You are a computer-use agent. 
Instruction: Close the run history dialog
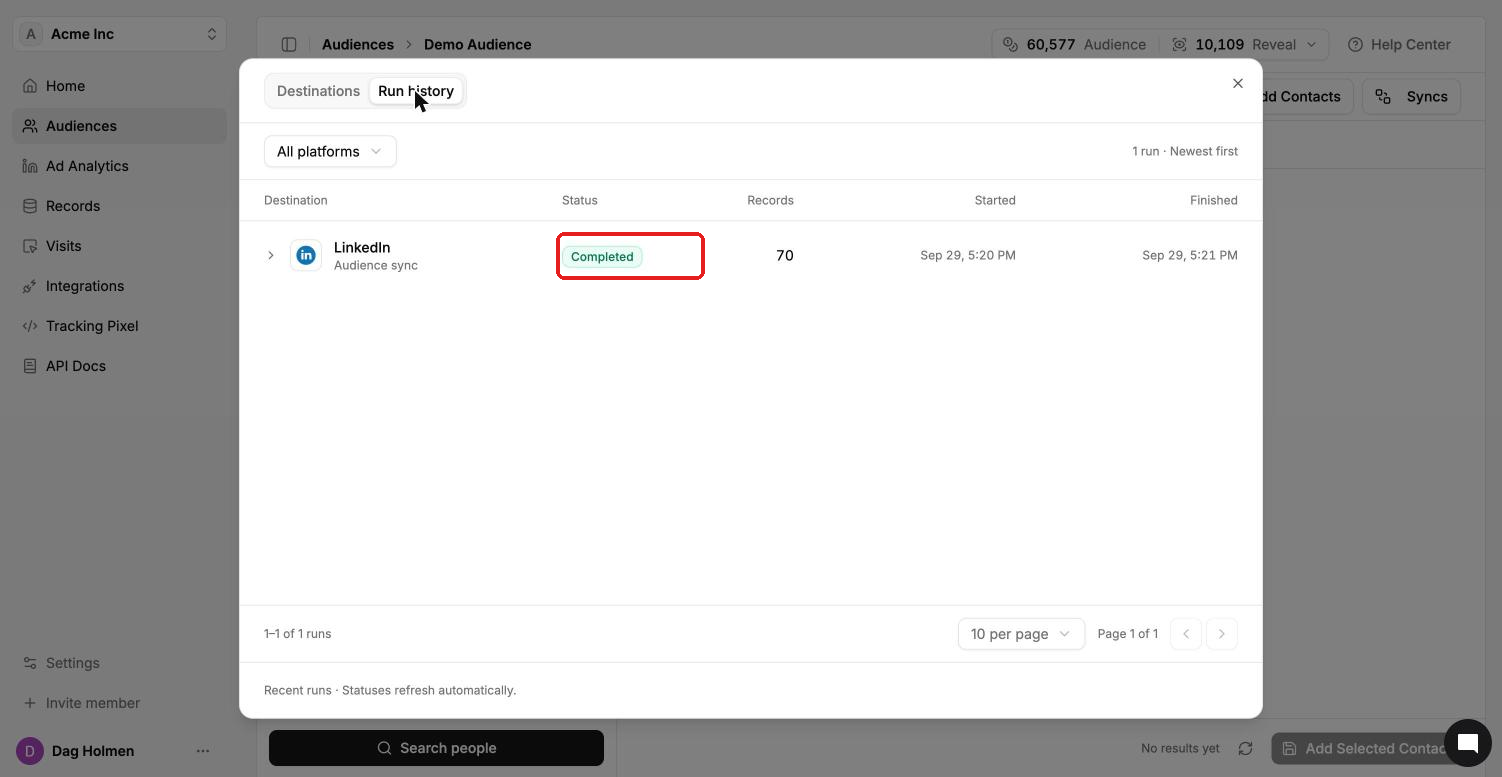1238,83
